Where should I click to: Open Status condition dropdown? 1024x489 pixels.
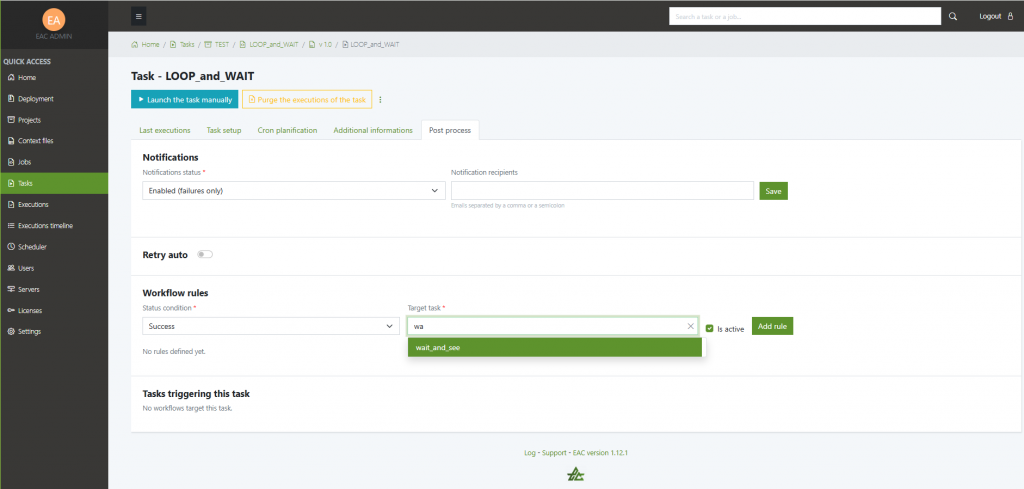[271, 326]
